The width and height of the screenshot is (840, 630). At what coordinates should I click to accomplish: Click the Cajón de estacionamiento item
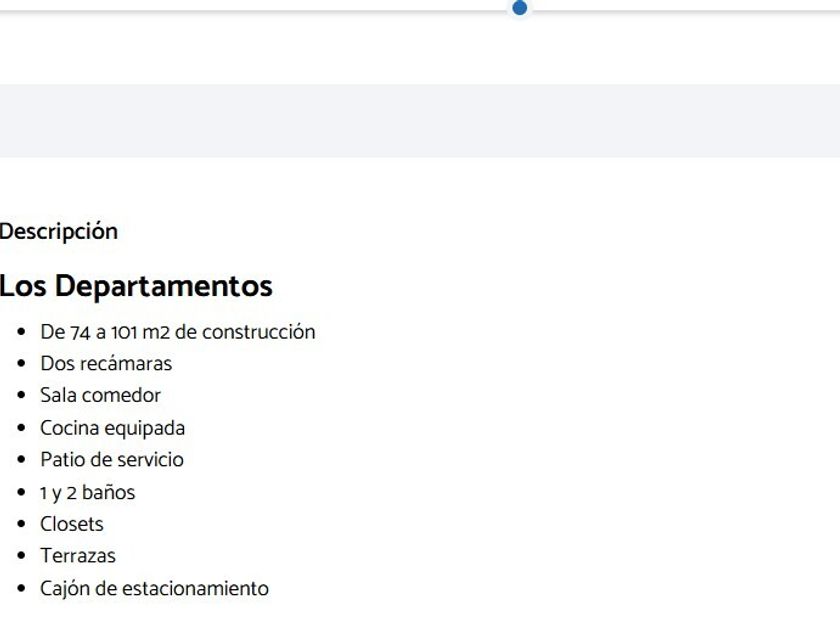tap(154, 588)
